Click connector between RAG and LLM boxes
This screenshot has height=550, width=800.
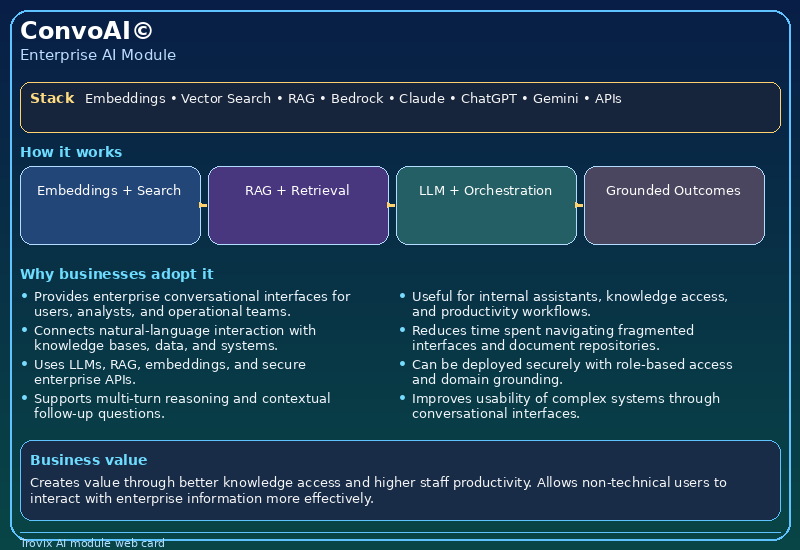(392, 205)
